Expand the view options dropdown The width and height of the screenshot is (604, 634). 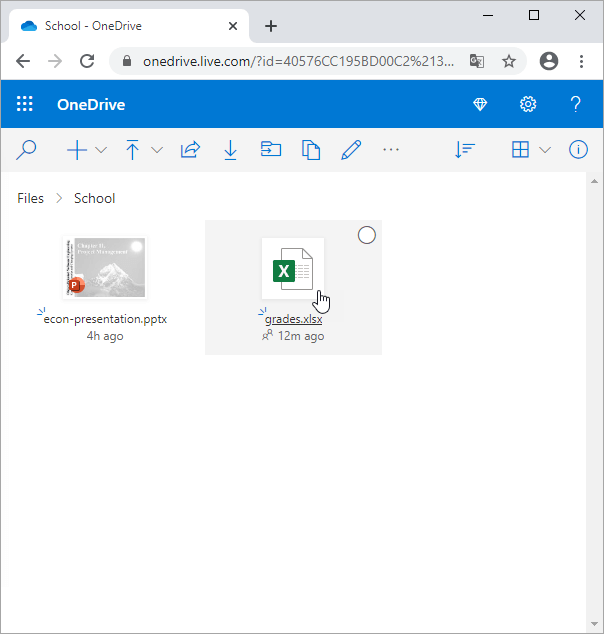(x=545, y=150)
